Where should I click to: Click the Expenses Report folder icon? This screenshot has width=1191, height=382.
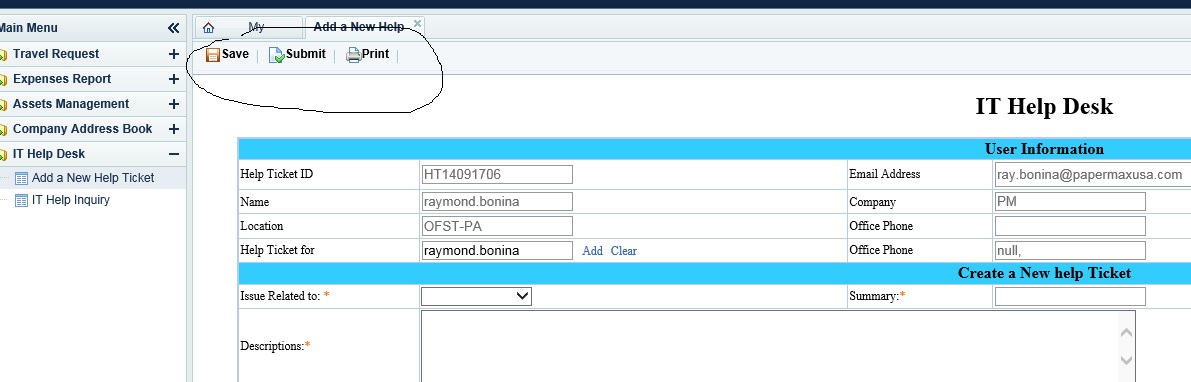tap(3, 80)
